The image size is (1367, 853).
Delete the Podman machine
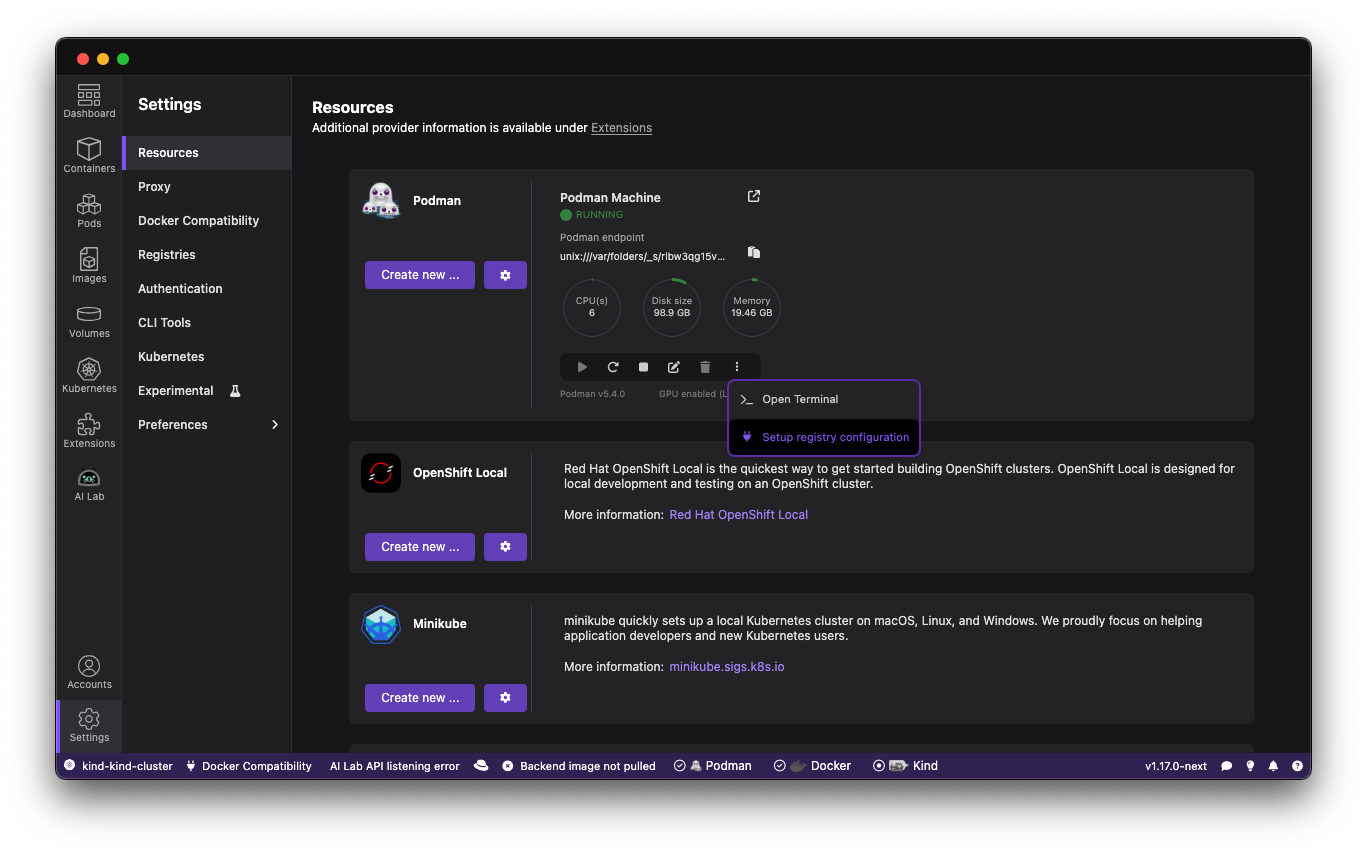click(705, 367)
